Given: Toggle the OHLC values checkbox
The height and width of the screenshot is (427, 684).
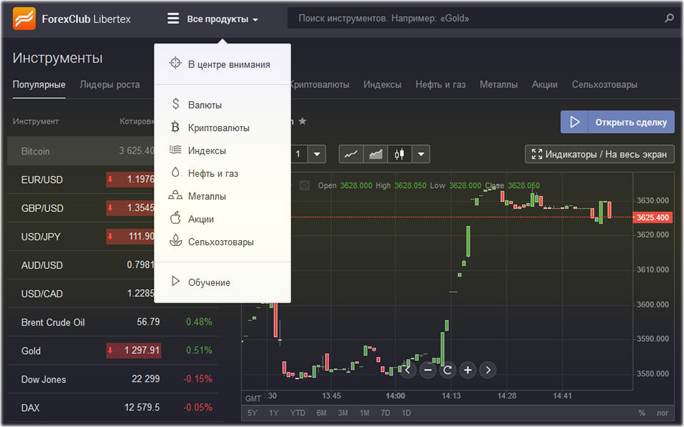Looking at the screenshot, I should point(305,185).
